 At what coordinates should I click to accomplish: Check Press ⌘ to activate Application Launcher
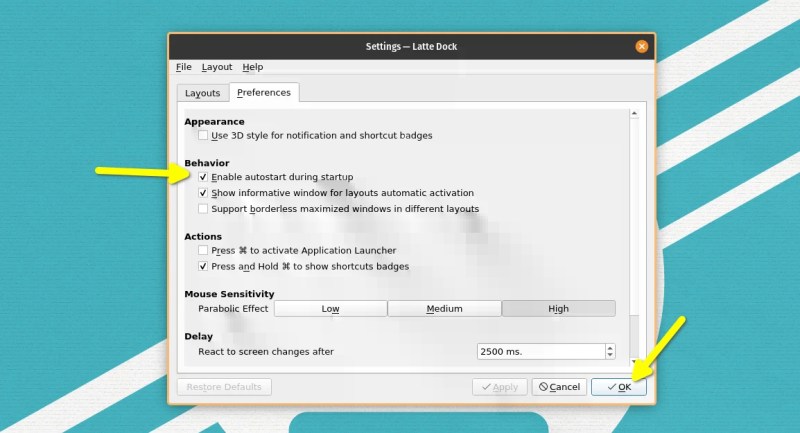tap(203, 250)
